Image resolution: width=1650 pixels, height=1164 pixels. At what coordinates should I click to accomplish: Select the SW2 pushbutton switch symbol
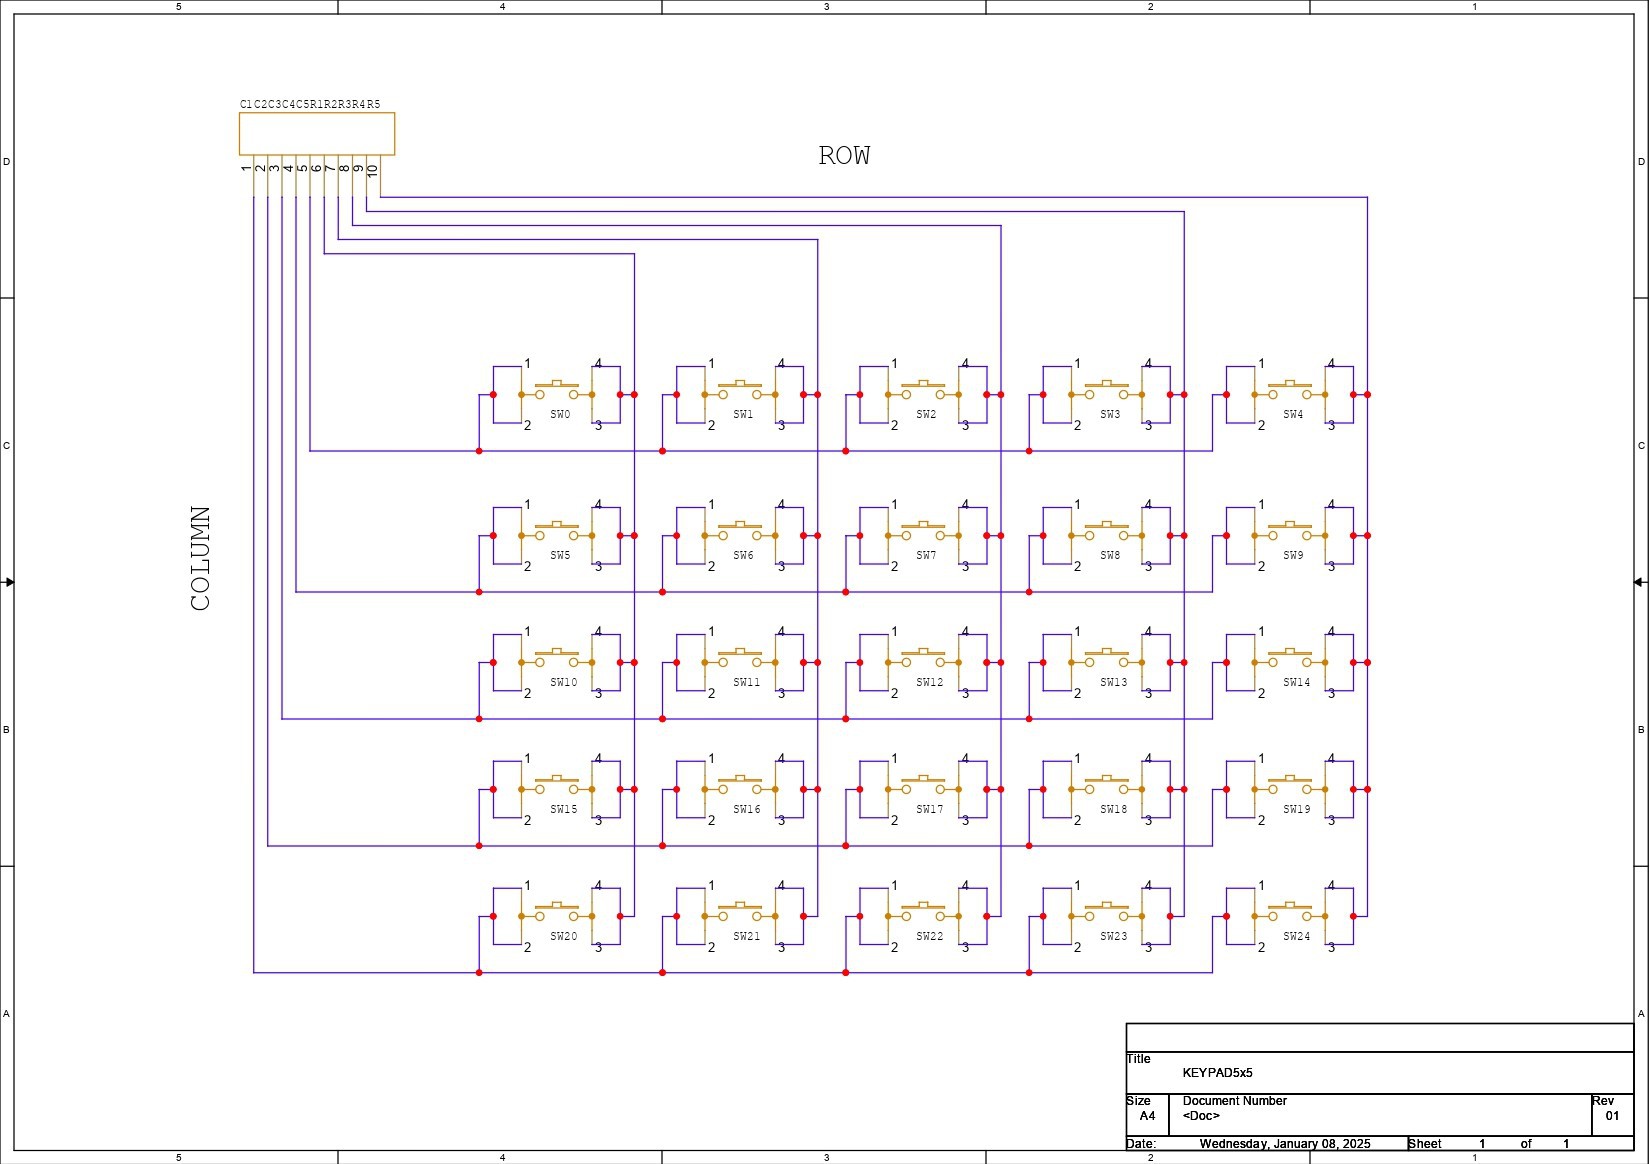[923, 395]
